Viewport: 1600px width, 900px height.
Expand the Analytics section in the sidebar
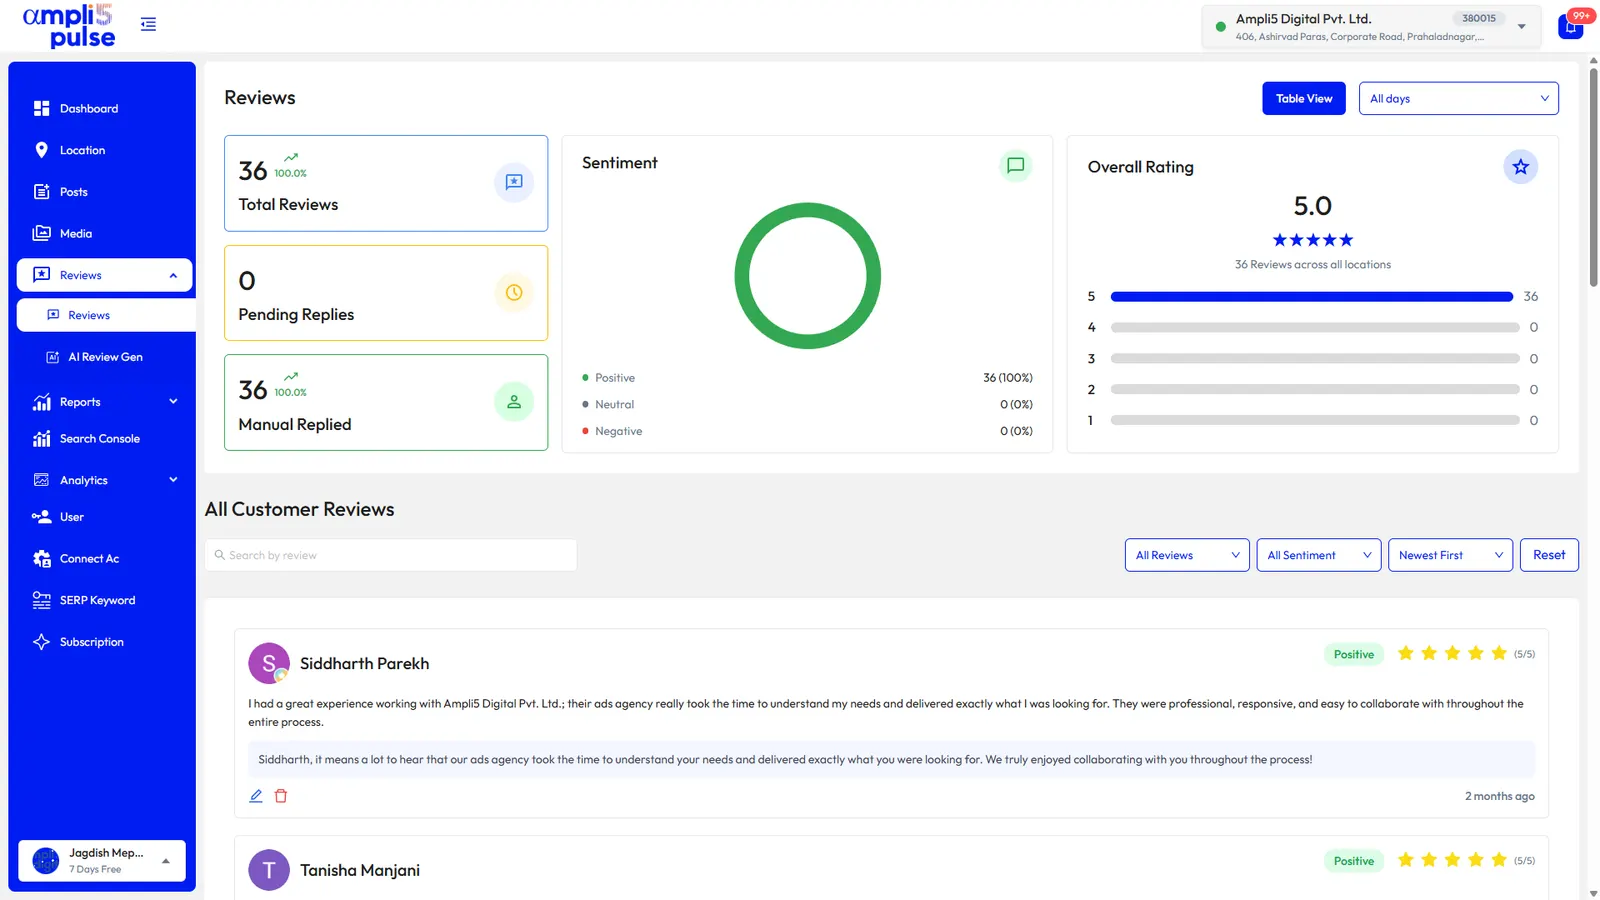(104, 480)
